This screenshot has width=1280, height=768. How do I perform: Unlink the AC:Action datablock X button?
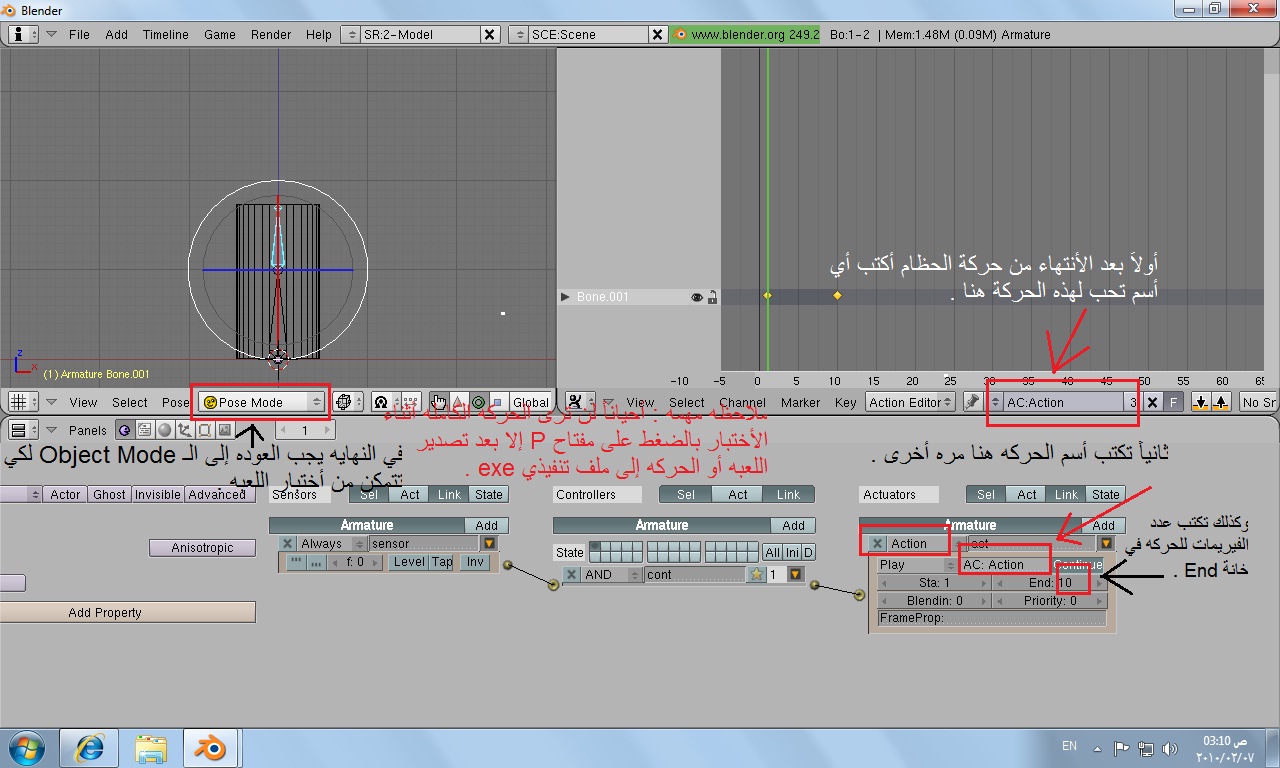pos(1152,402)
